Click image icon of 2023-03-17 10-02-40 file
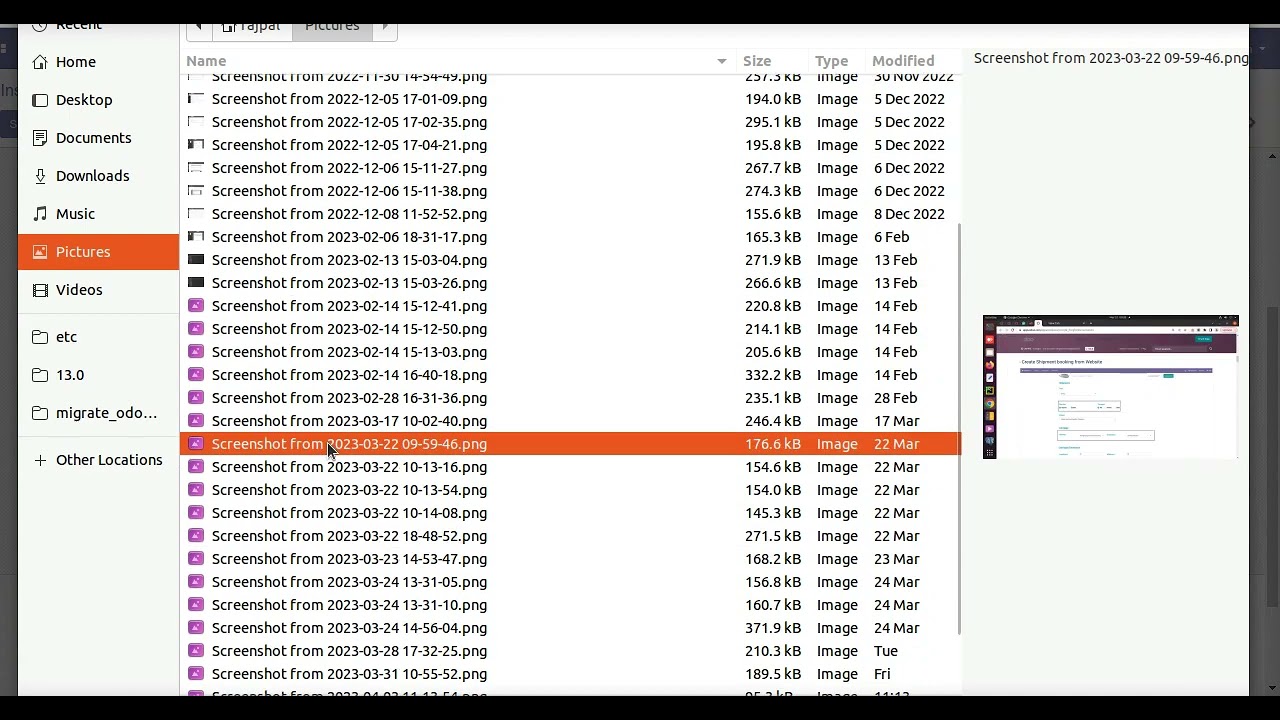Viewport: 1280px width, 720px height. (196, 421)
